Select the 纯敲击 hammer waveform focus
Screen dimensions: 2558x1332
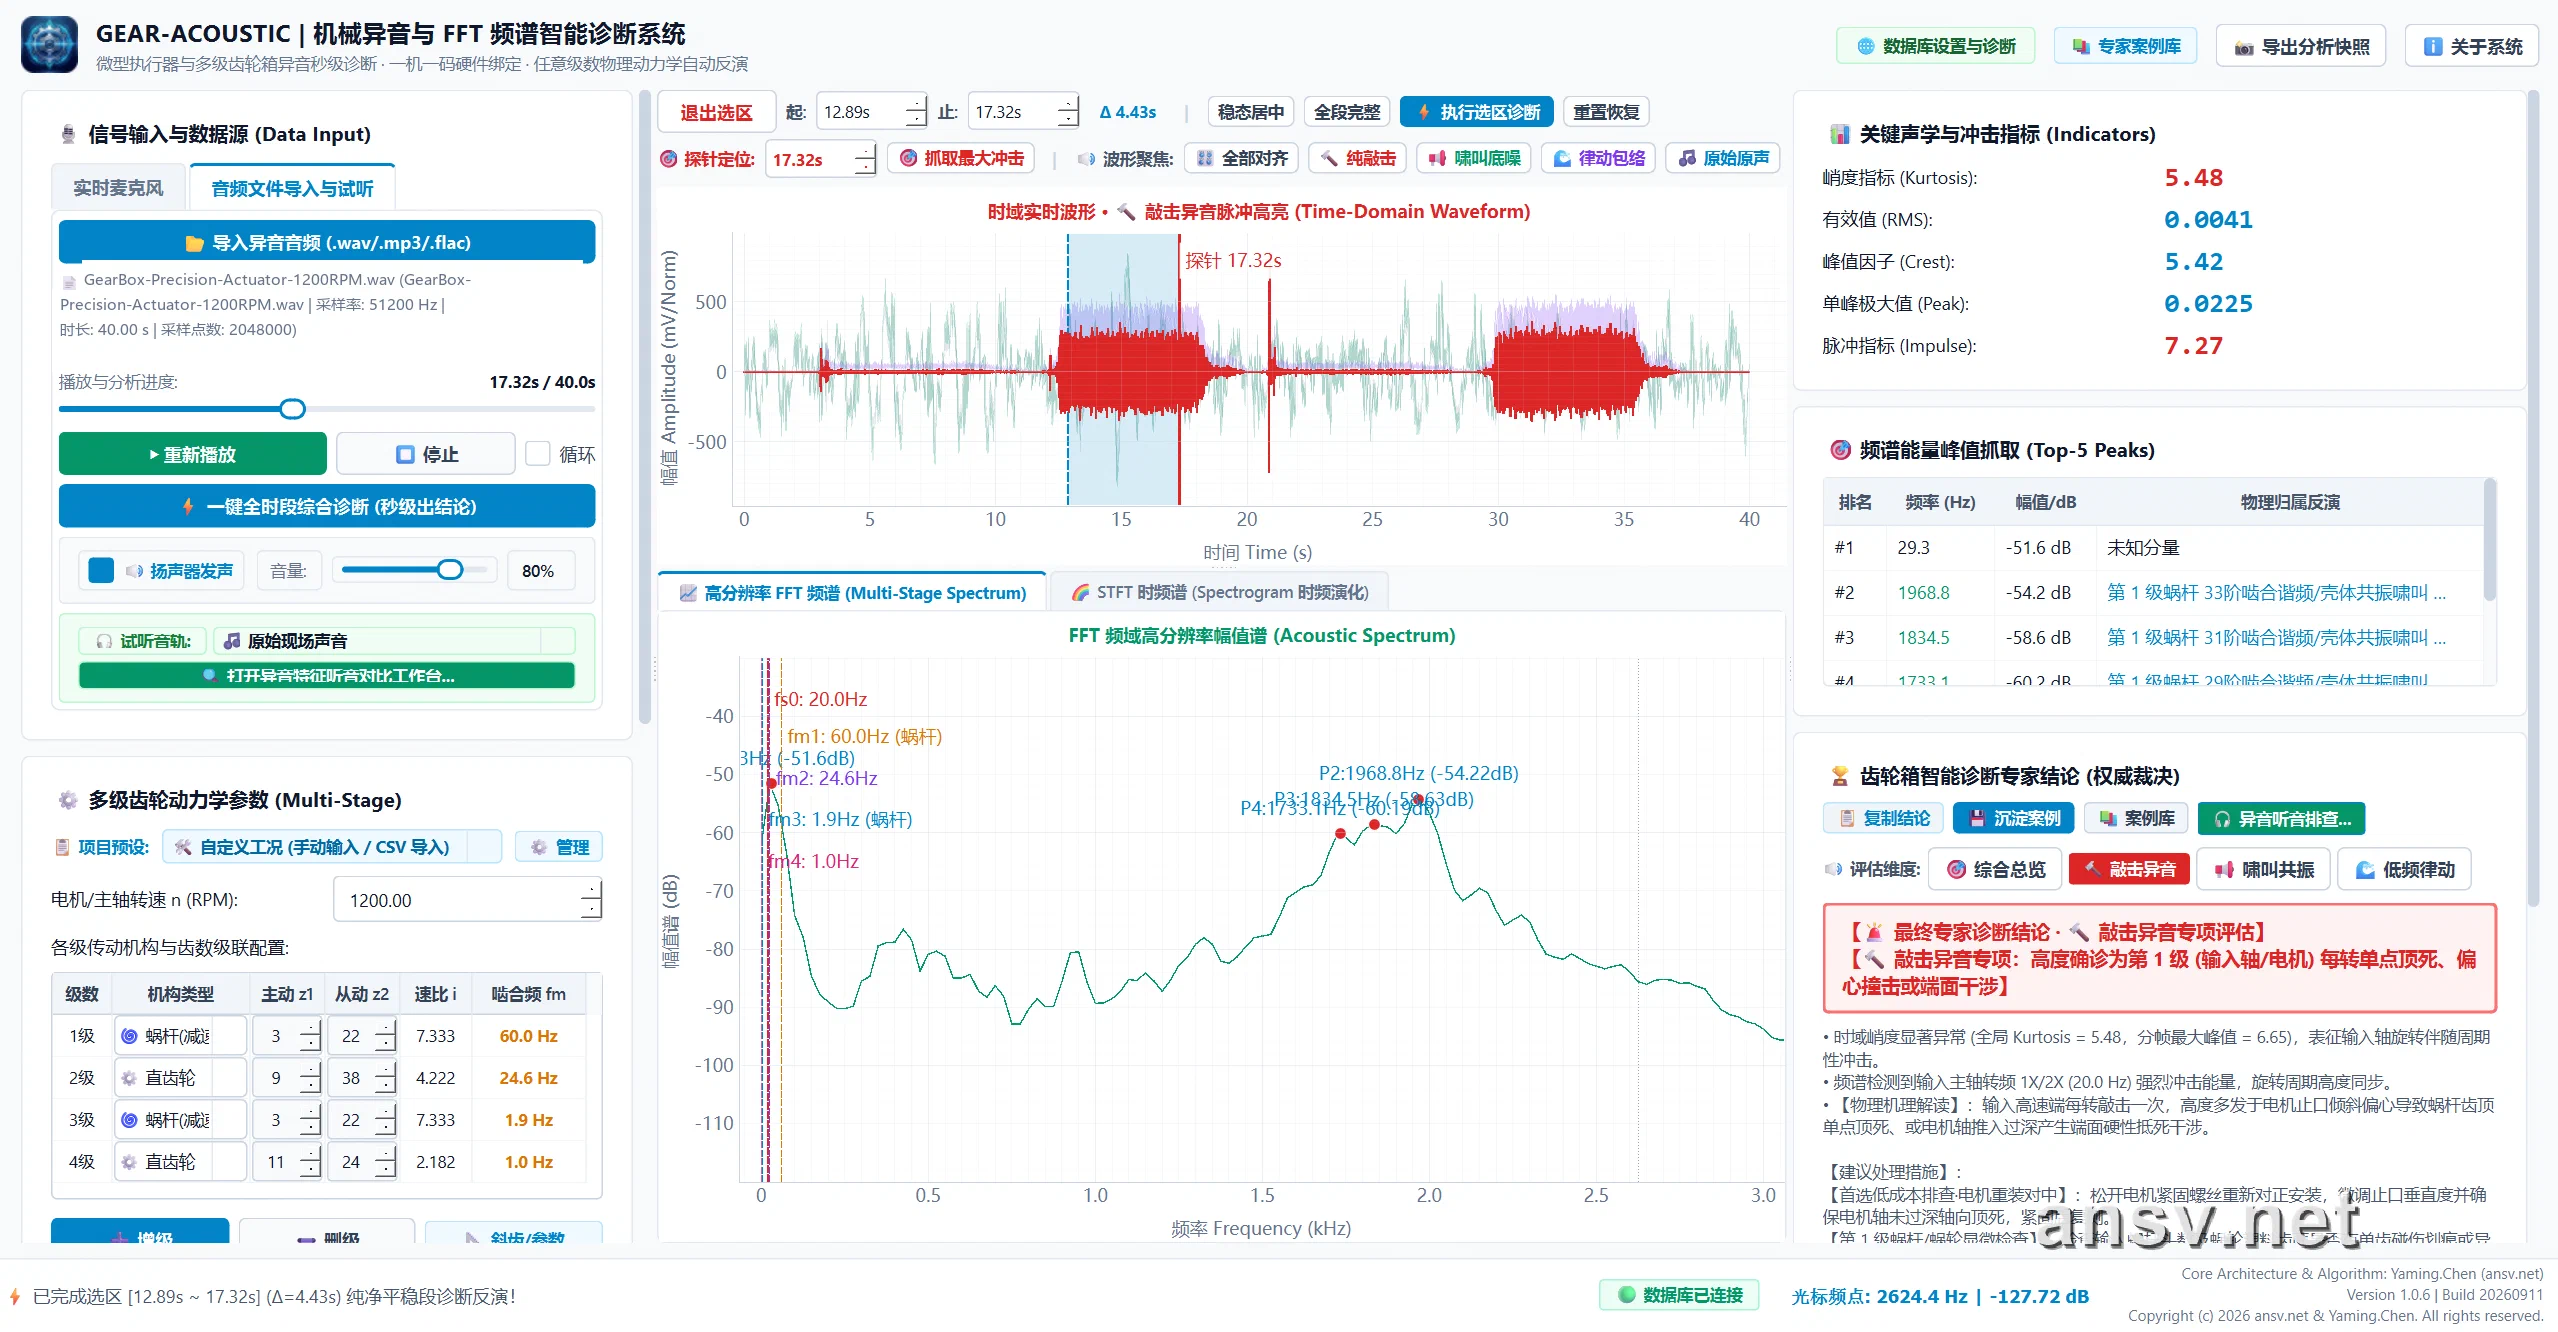point(1357,159)
